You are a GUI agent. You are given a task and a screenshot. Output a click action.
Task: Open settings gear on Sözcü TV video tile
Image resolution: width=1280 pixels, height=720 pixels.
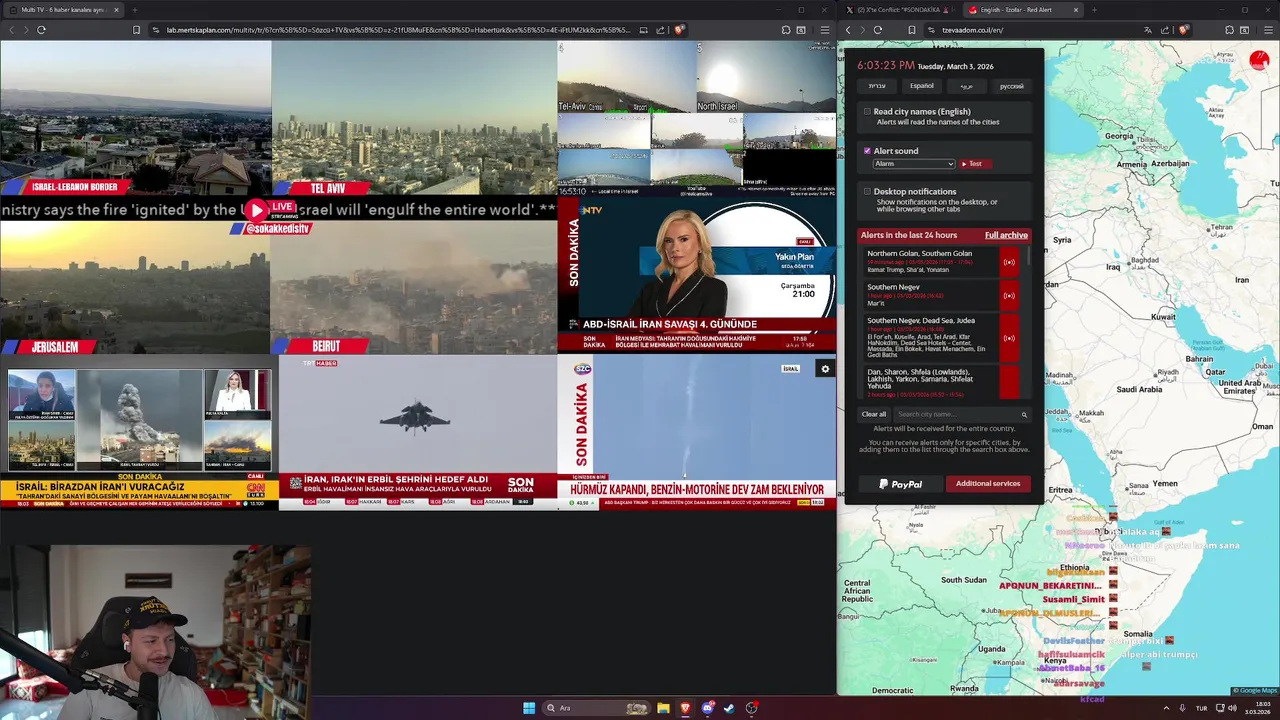coord(825,369)
